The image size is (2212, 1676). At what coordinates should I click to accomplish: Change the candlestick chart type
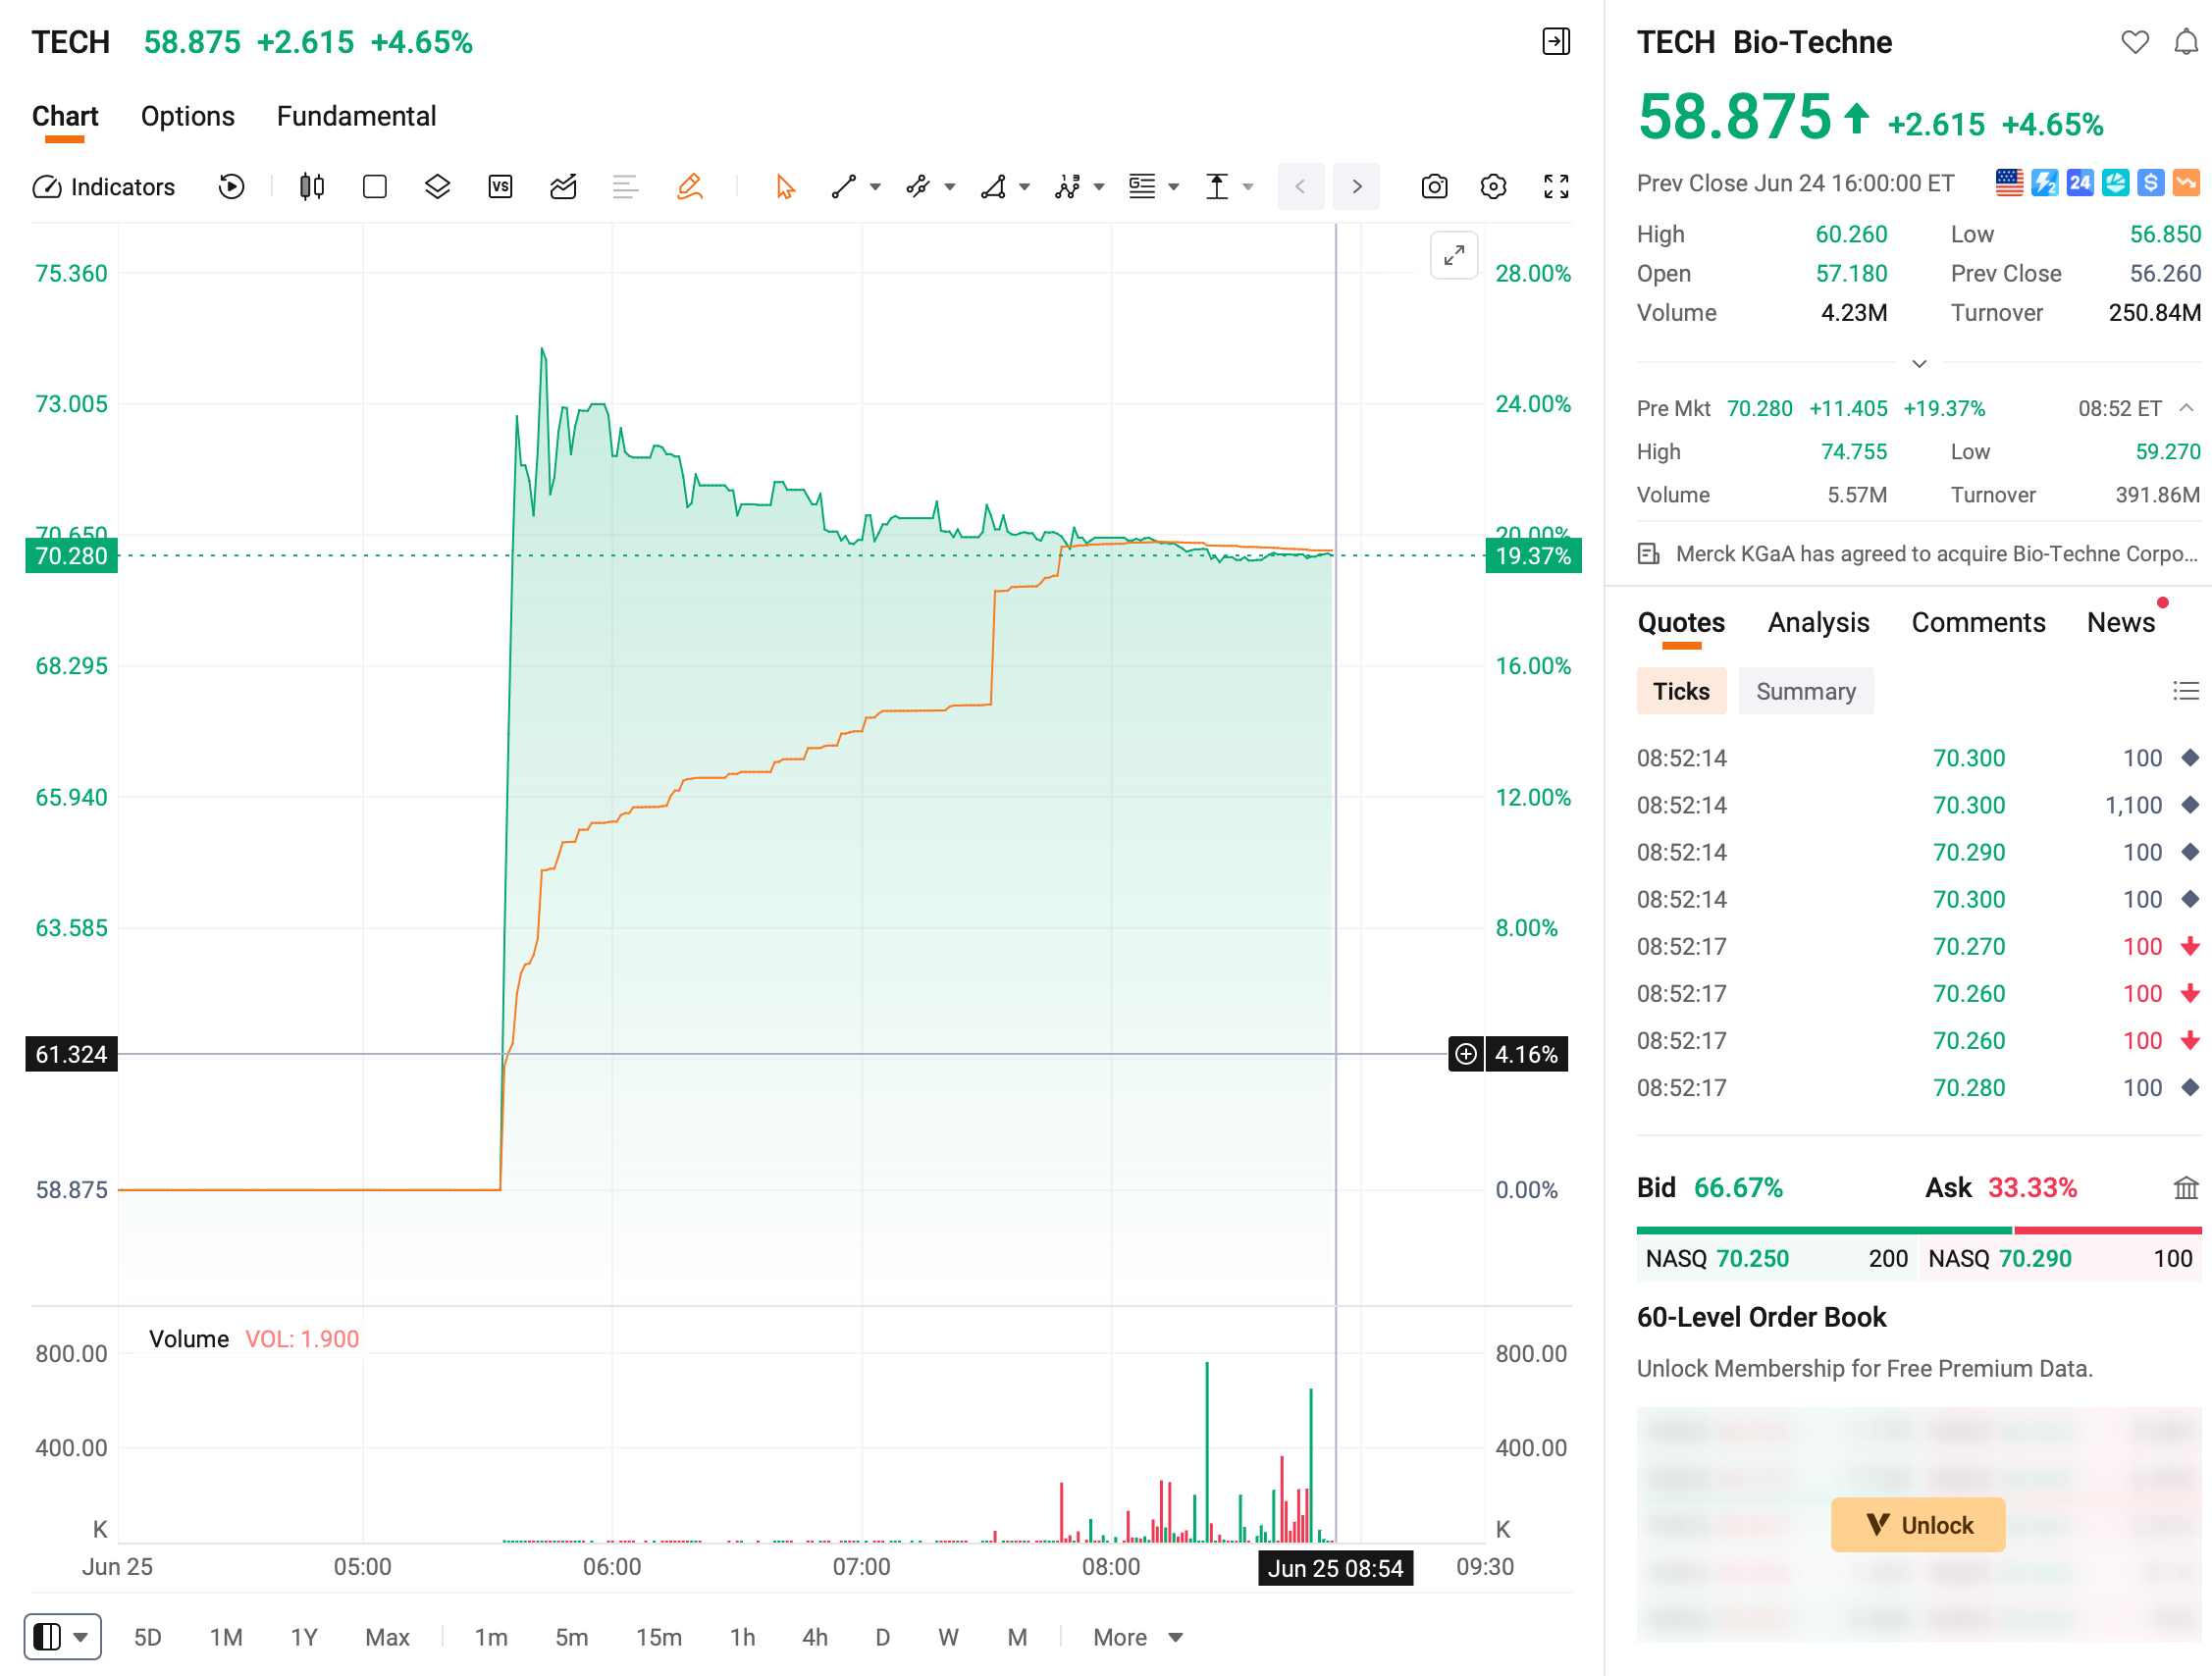click(312, 187)
